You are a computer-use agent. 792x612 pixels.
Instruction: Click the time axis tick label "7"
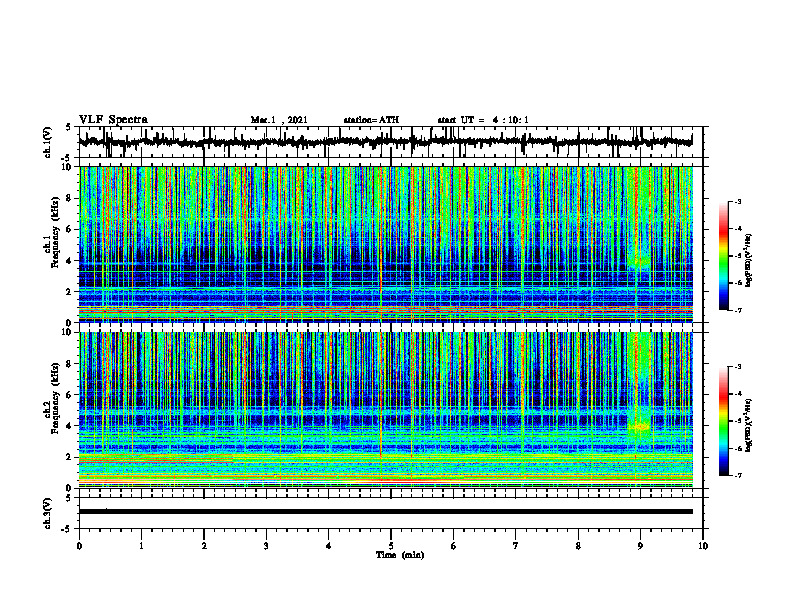point(516,546)
